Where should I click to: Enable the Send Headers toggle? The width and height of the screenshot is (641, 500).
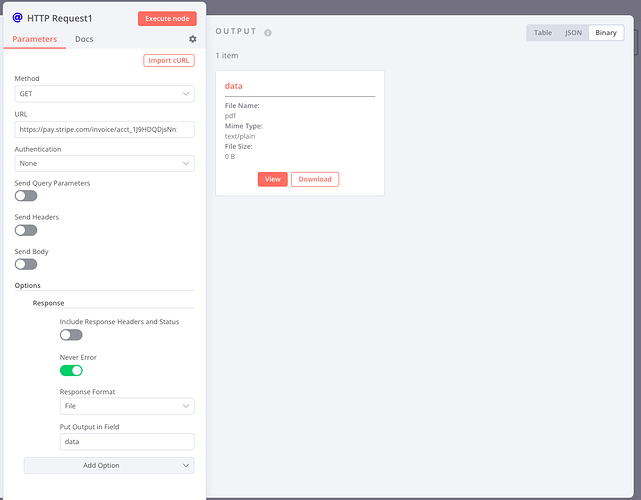pyautogui.click(x=26, y=230)
